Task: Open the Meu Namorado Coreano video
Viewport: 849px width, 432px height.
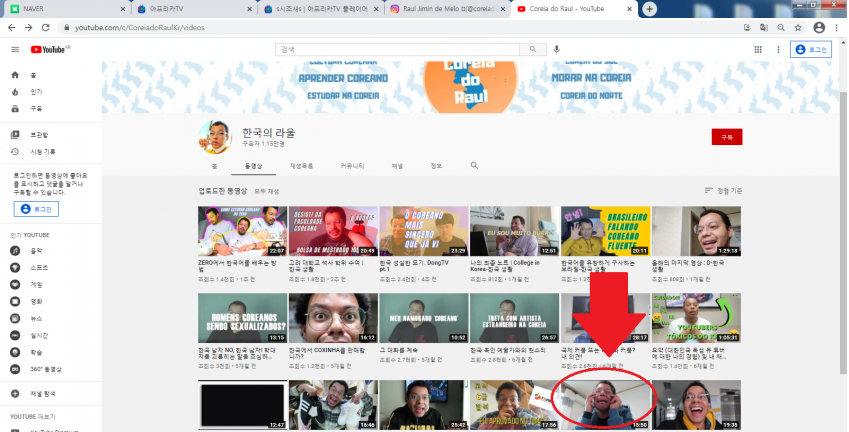Action: click(424, 318)
